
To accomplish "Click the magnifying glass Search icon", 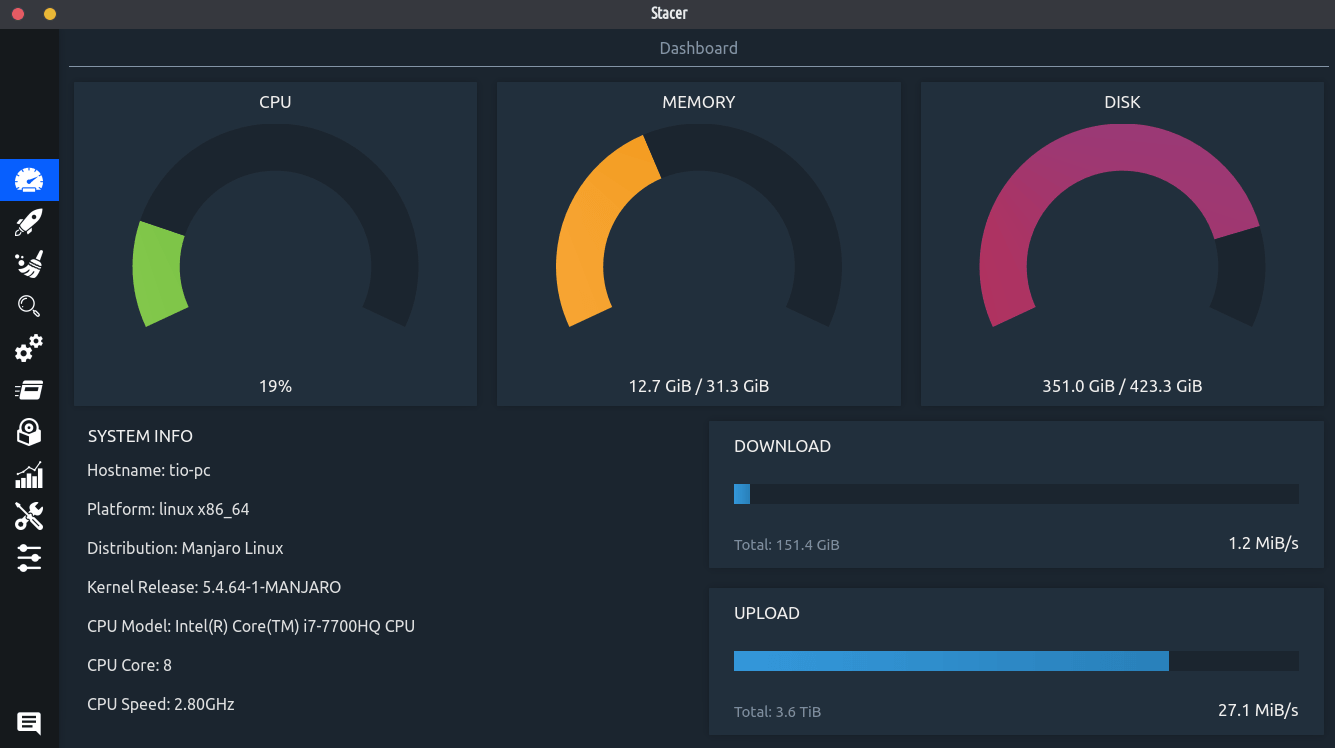I will [29, 306].
